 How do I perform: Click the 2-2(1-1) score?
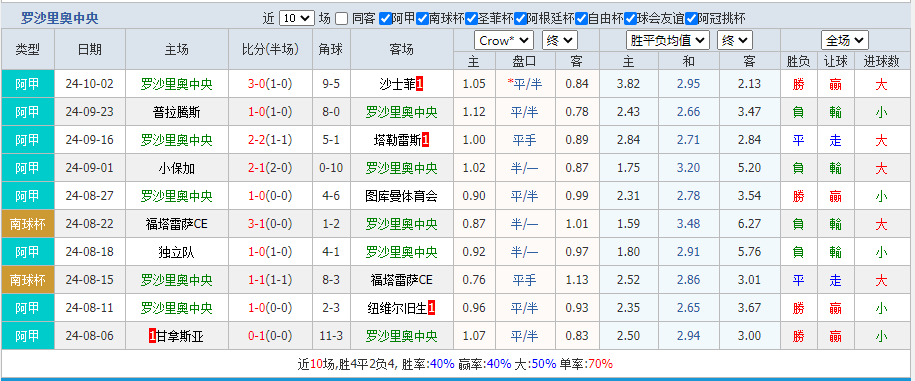point(270,140)
